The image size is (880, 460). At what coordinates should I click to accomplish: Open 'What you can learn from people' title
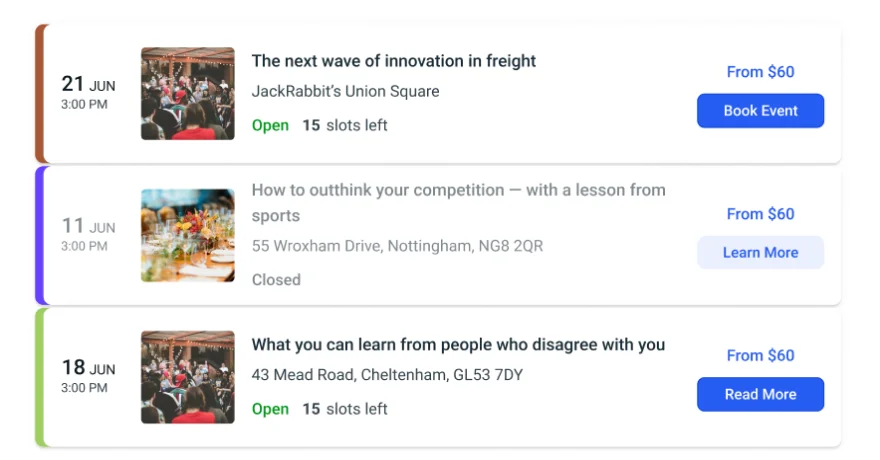coord(458,344)
